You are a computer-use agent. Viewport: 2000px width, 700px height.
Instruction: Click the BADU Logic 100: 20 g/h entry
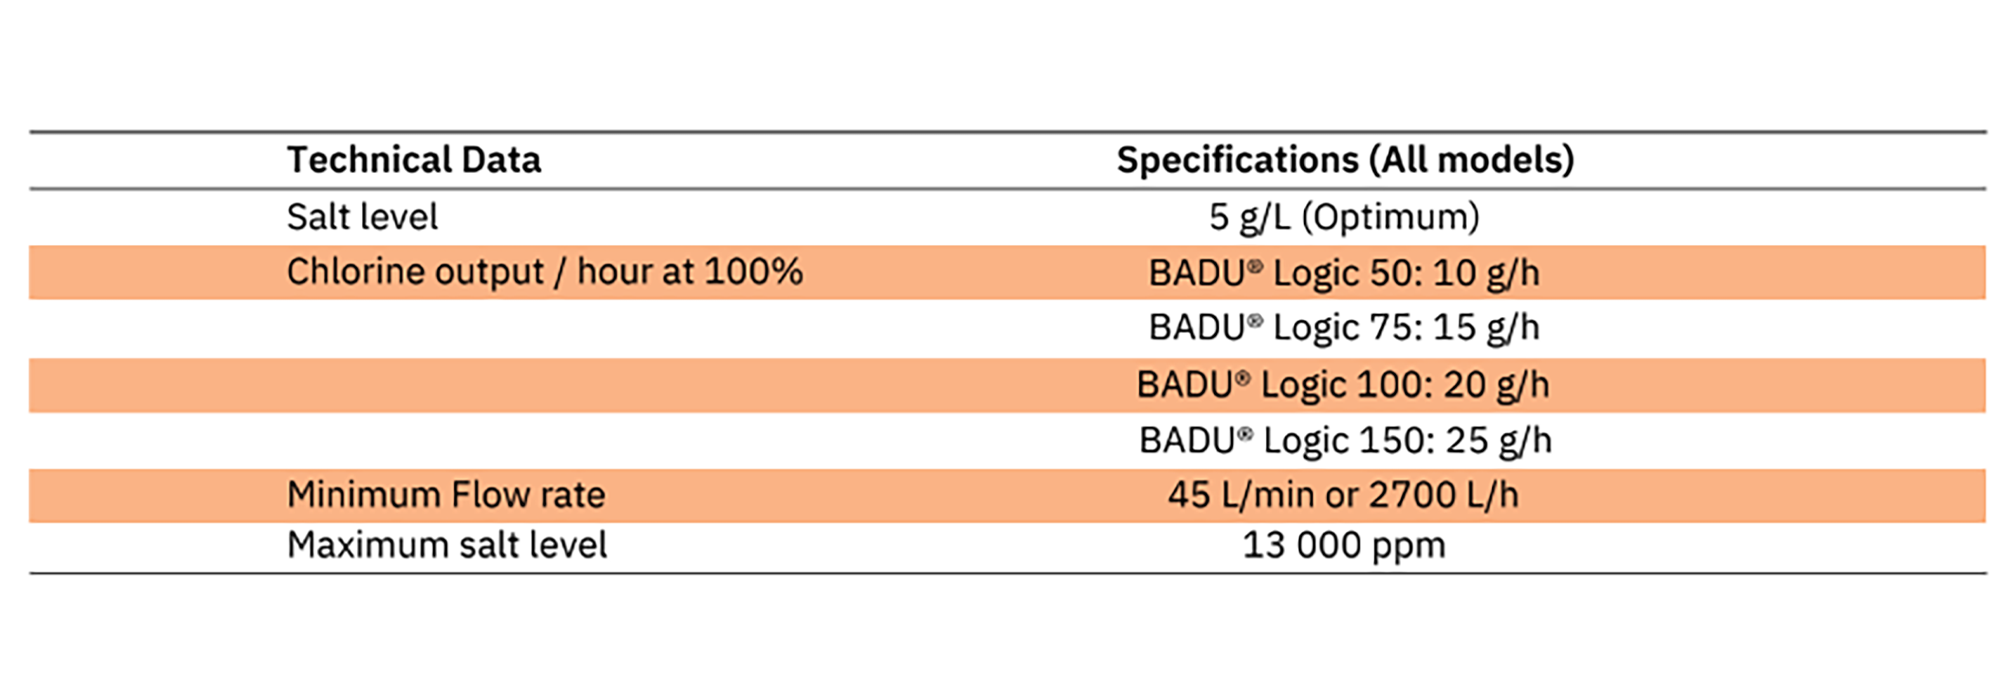click(x=1343, y=385)
